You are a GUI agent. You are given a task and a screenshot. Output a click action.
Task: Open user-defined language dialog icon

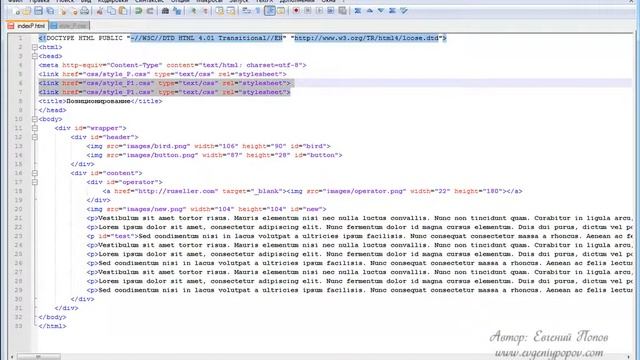(281, 11)
